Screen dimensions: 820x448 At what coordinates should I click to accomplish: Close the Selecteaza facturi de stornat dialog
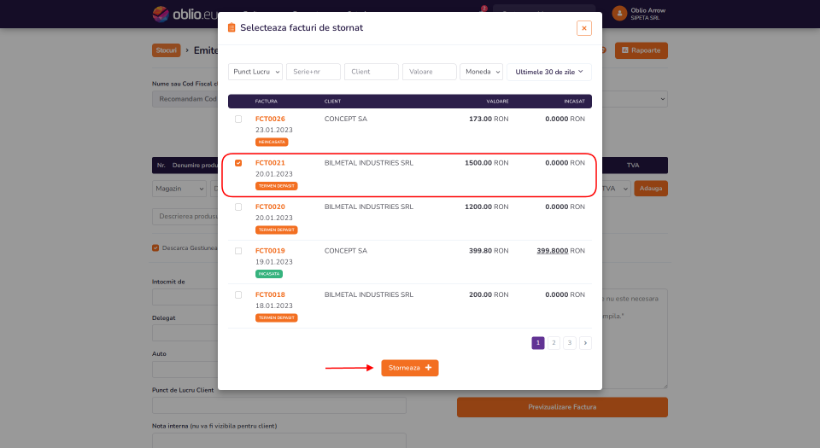coord(584,28)
